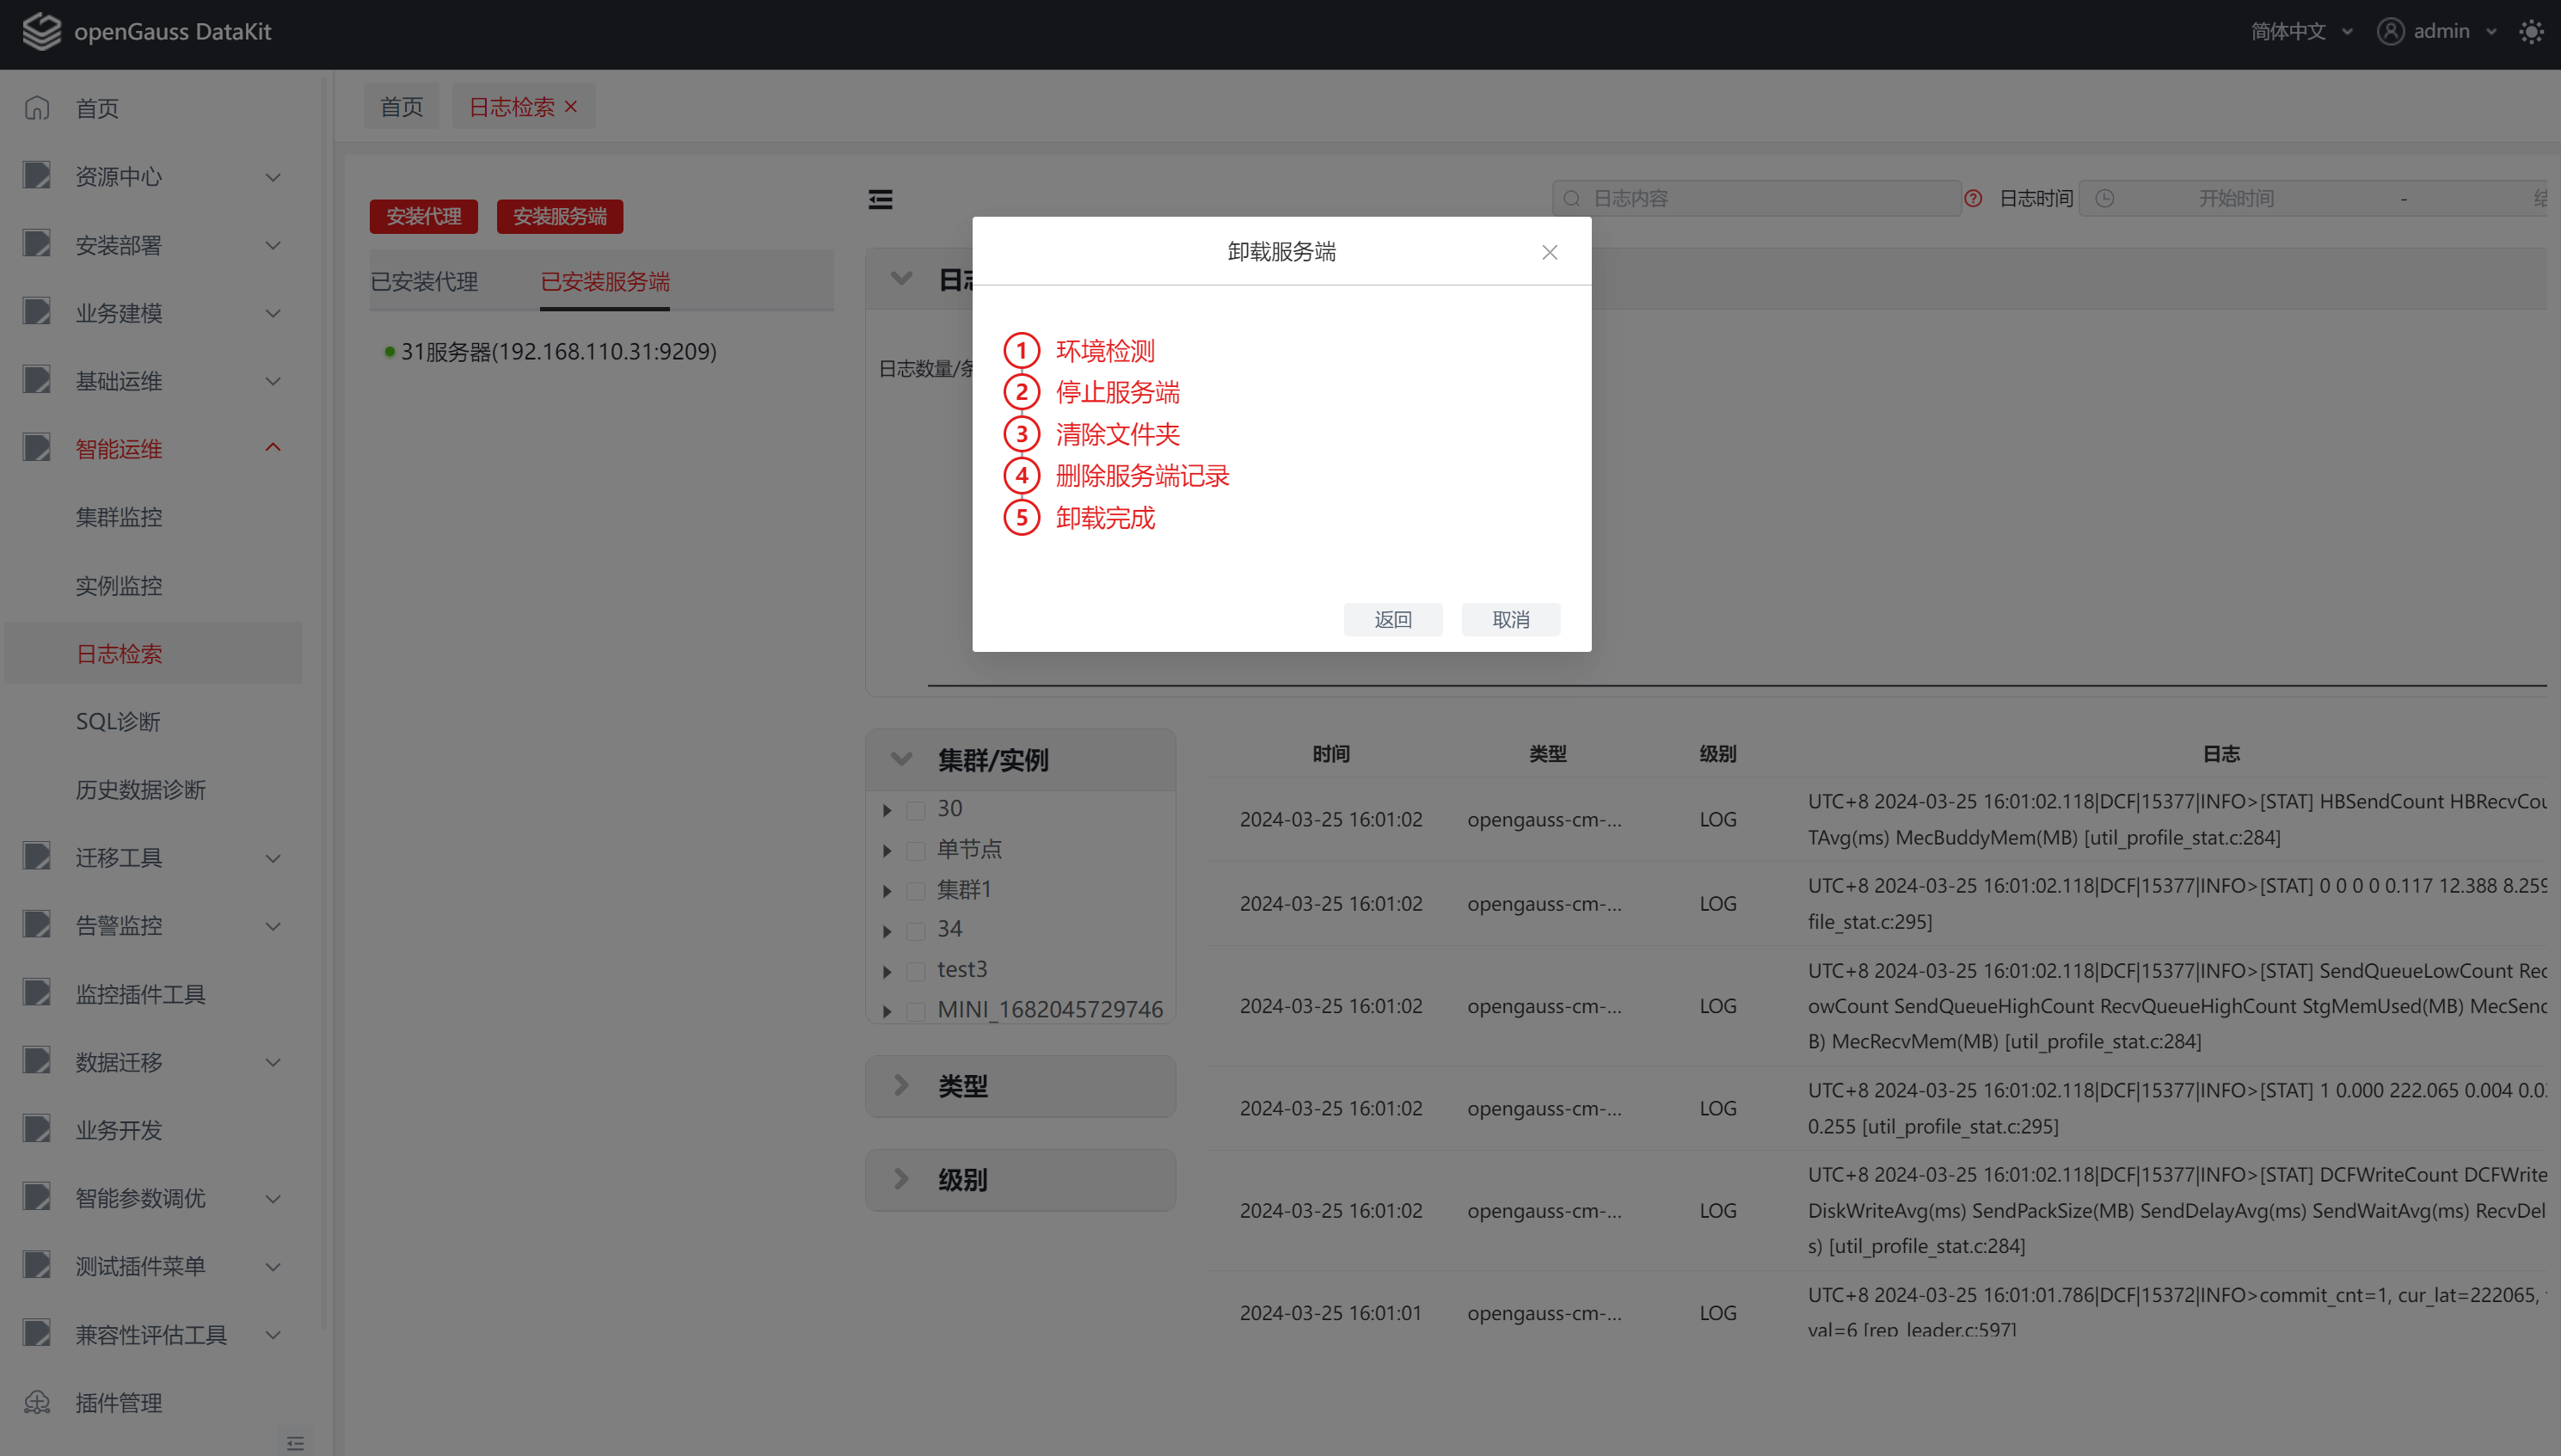The width and height of the screenshot is (2561, 1456).
Task: Click the 迁移工具 sidebar icon
Action: tap(37, 856)
